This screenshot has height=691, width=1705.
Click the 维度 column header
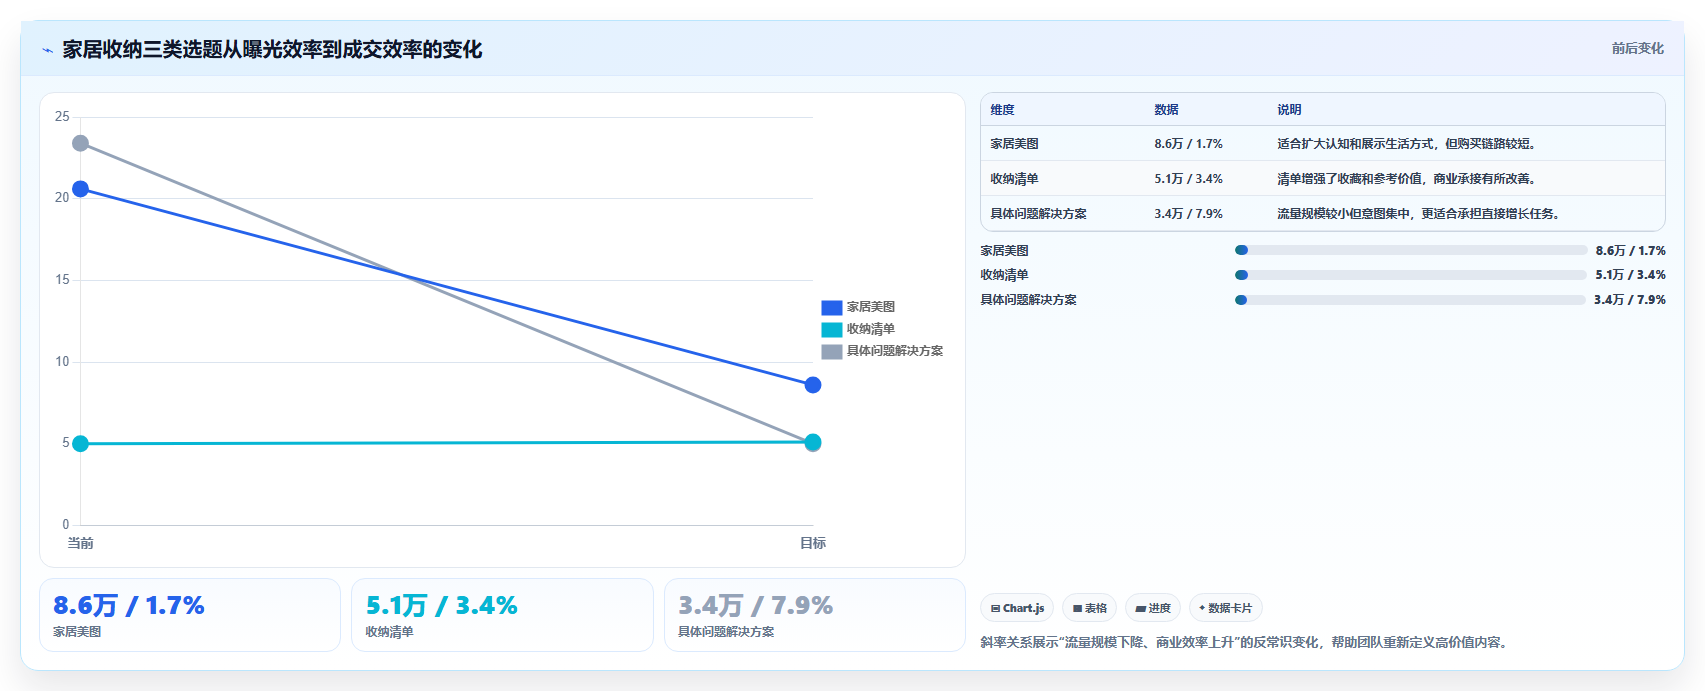1002,110
